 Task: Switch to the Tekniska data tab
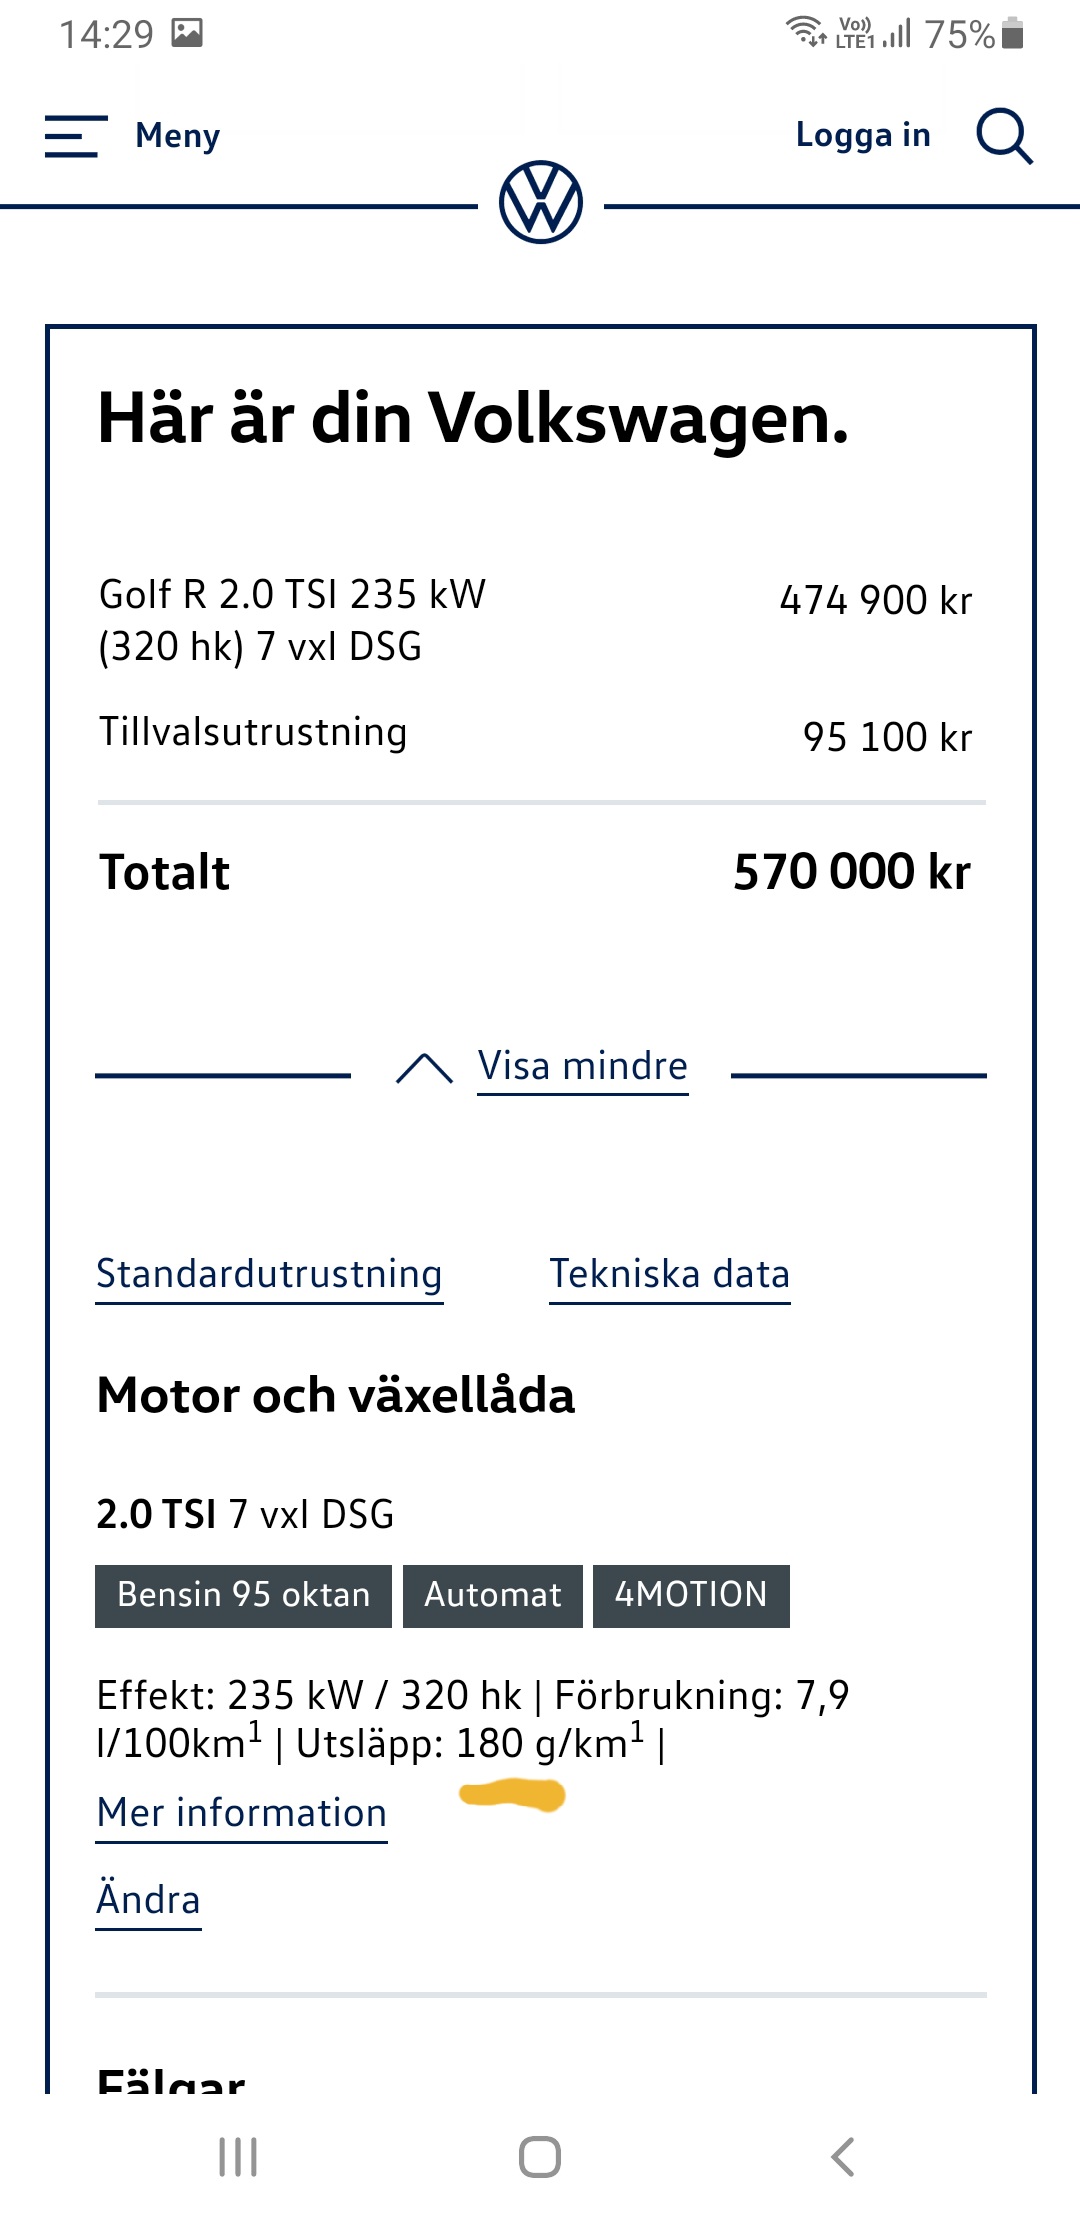670,1275
